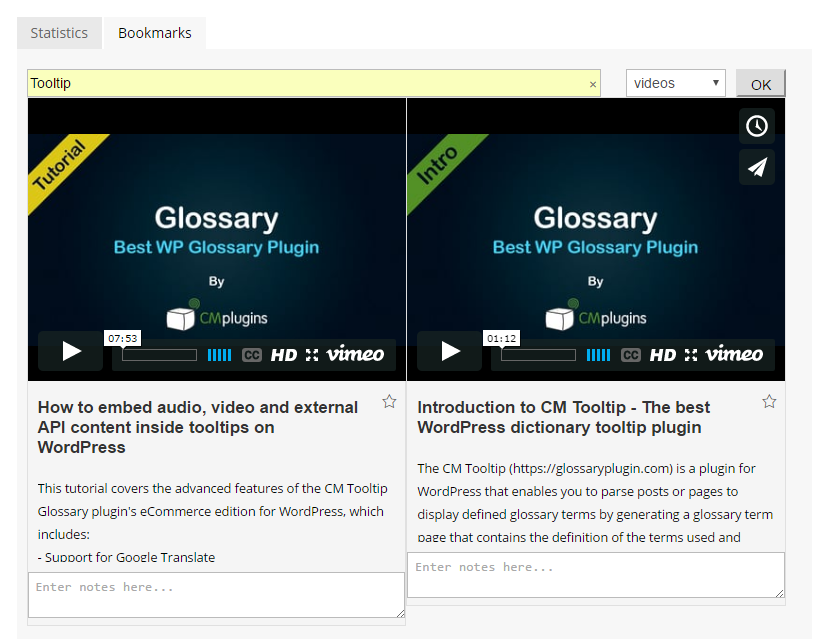Bookmark the 'Introduction to CM Tooltip' star

[769, 402]
